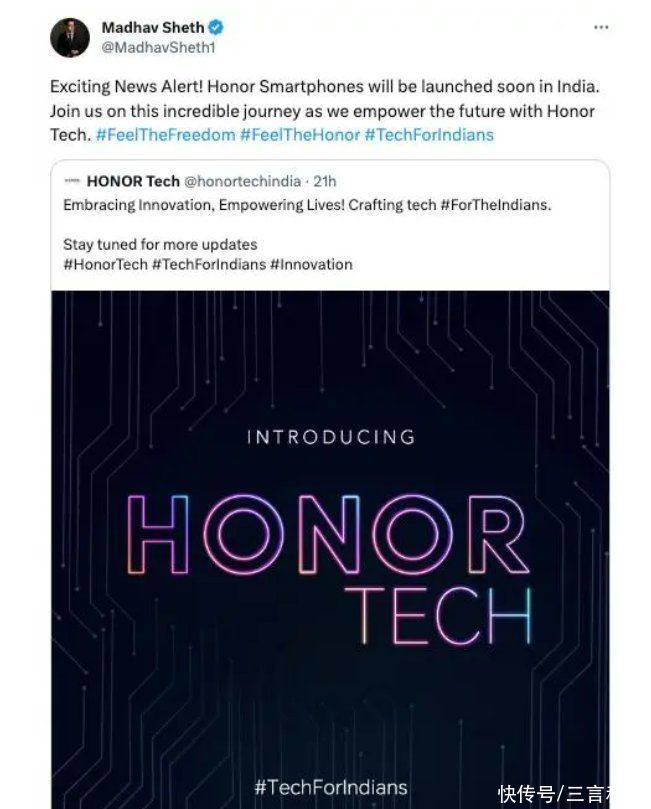The width and height of the screenshot is (651, 809).
Task: Click the 21h timestamp
Action: [324, 181]
